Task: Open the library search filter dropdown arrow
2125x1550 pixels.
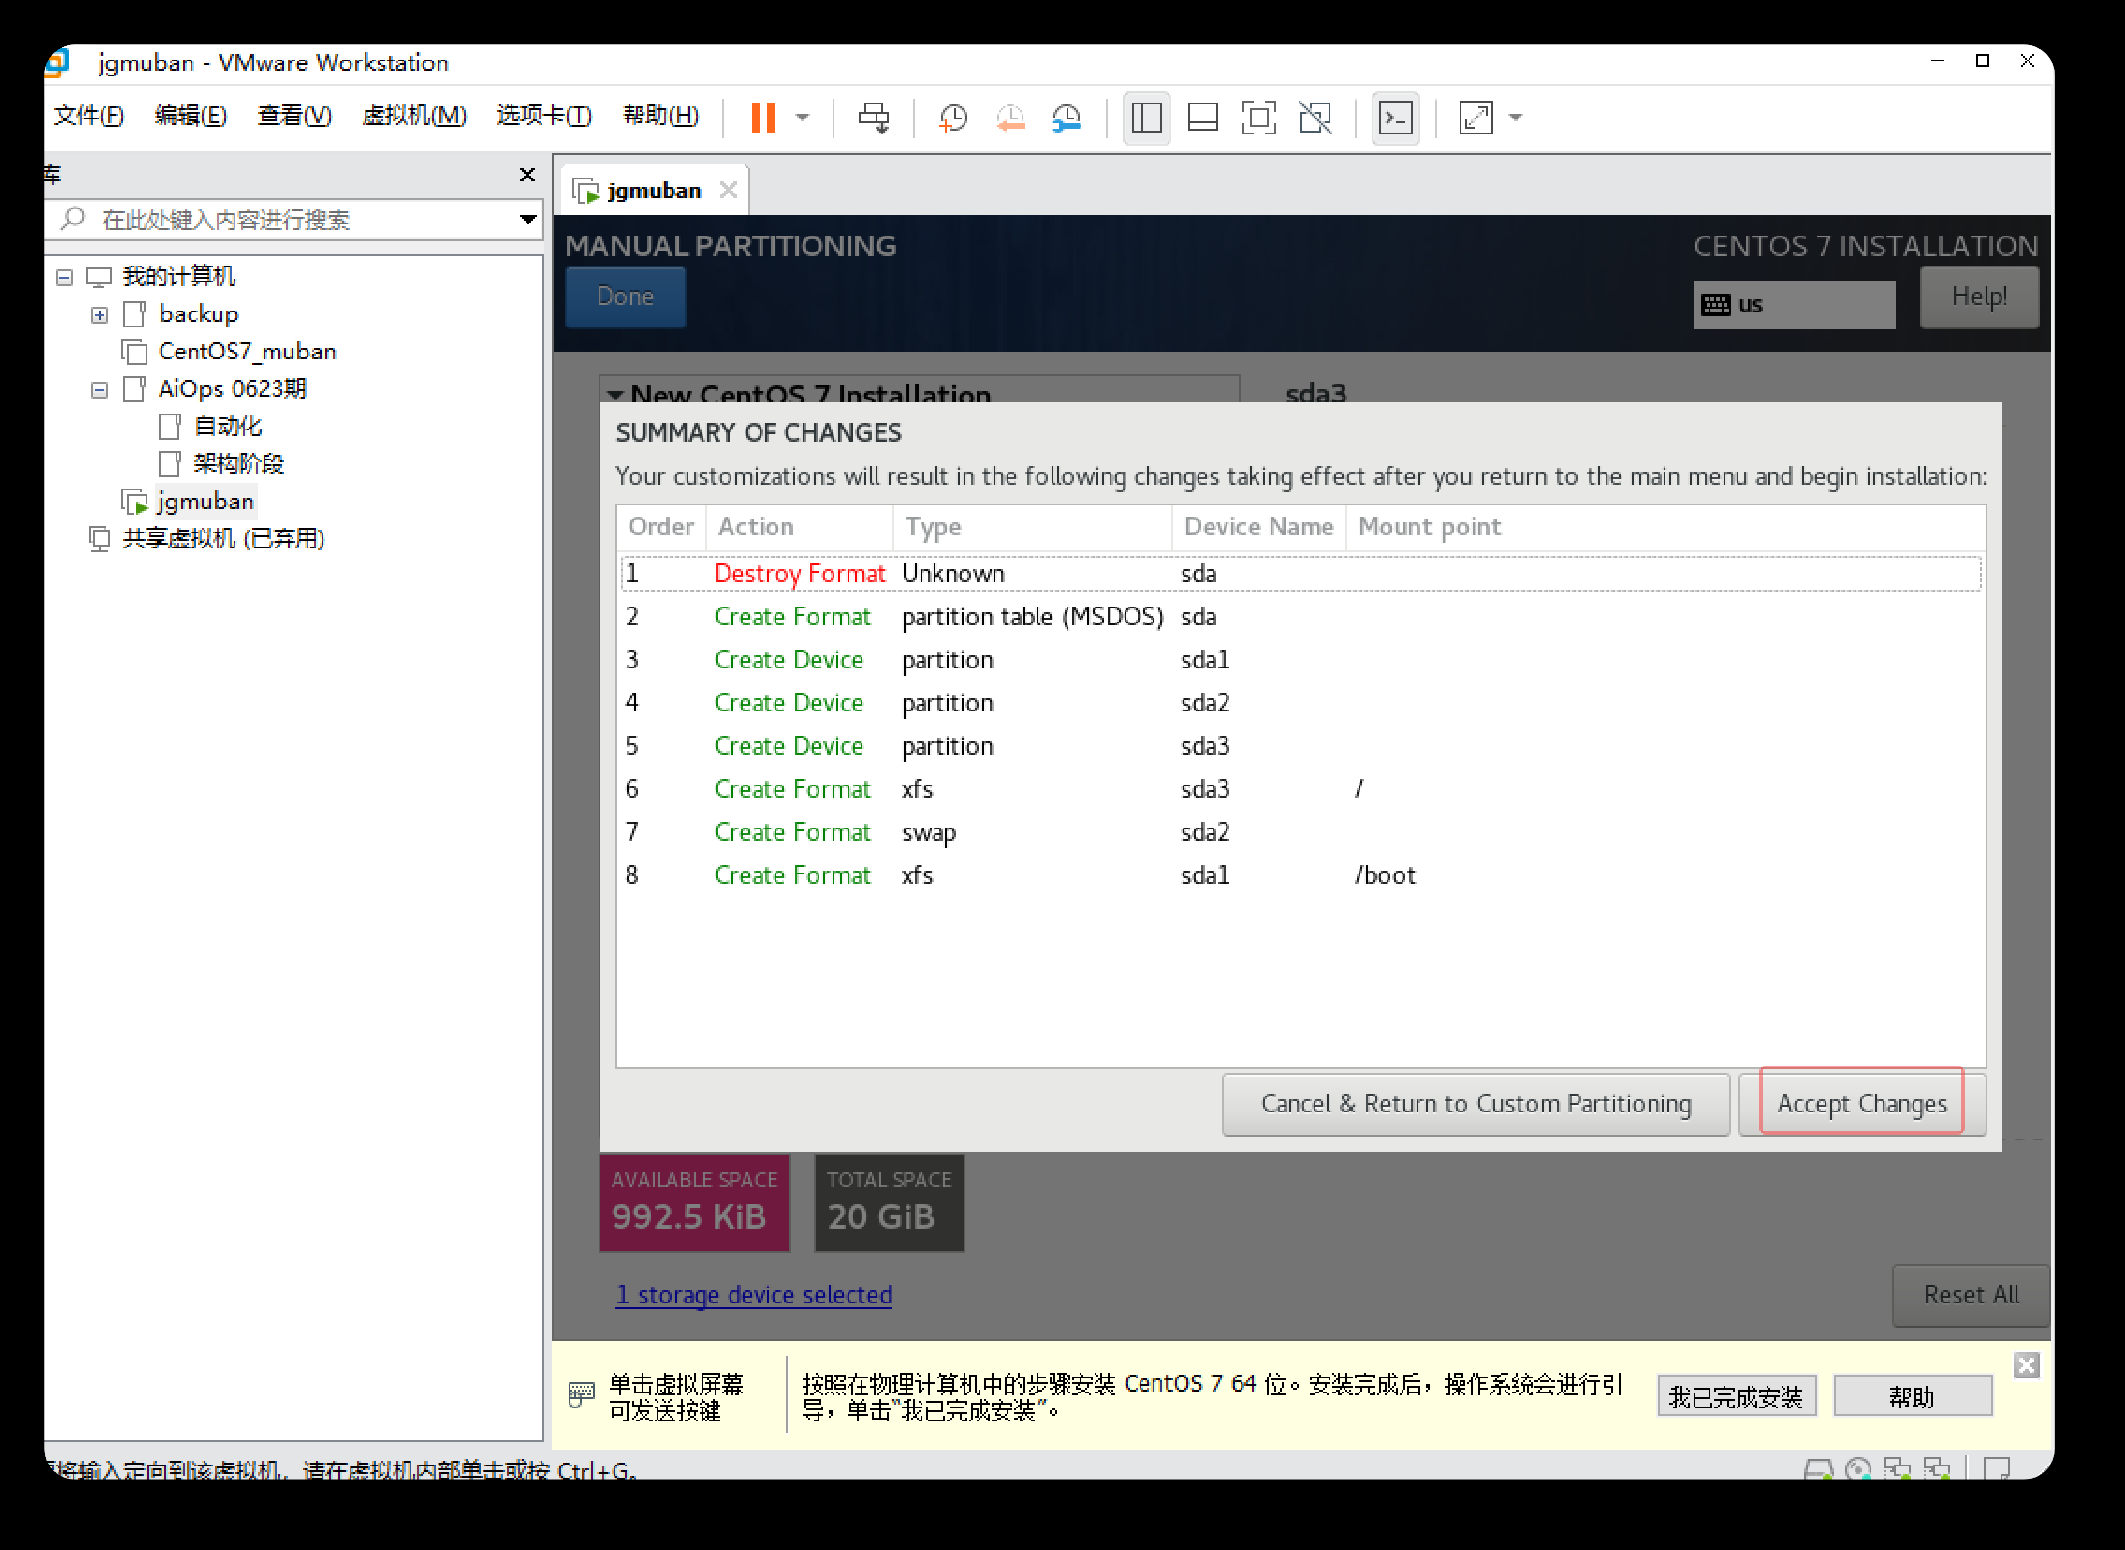Action: pyautogui.click(x=527, y=219)
